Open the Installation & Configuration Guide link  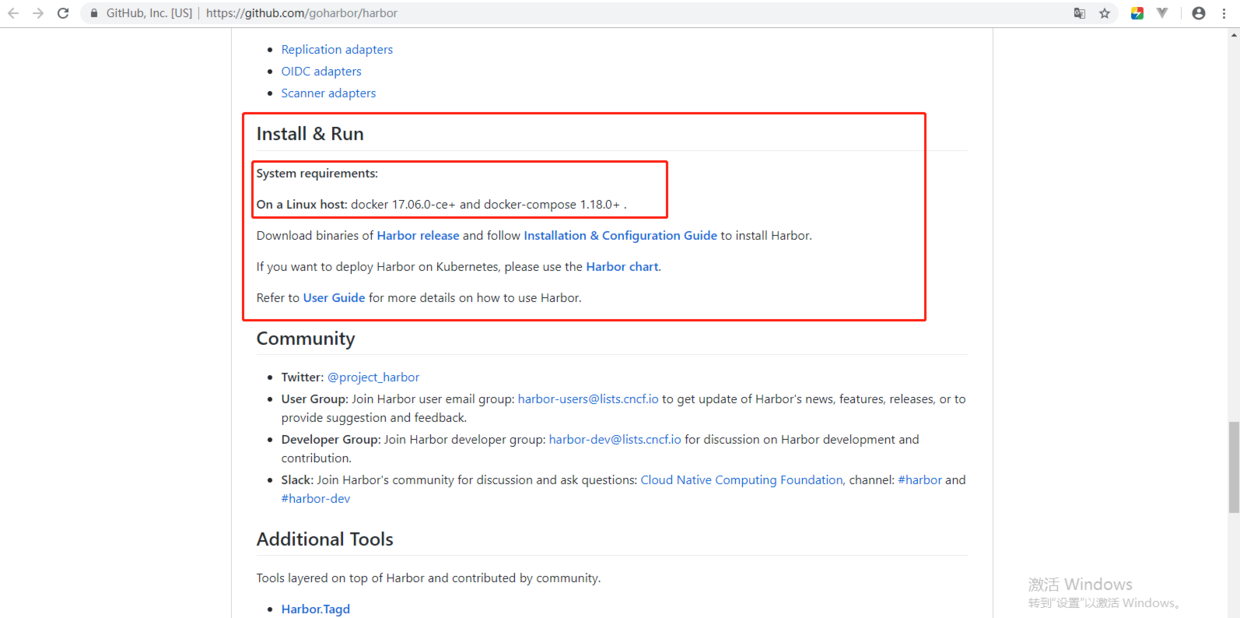pyautogui.click(x=620, y=236)
